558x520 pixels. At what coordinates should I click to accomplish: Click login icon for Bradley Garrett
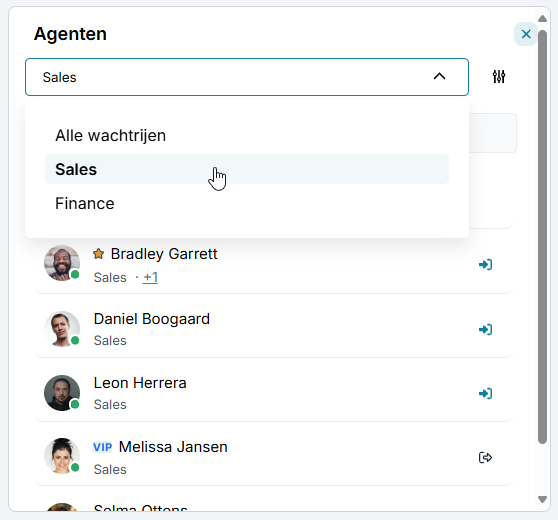(485, 264)
